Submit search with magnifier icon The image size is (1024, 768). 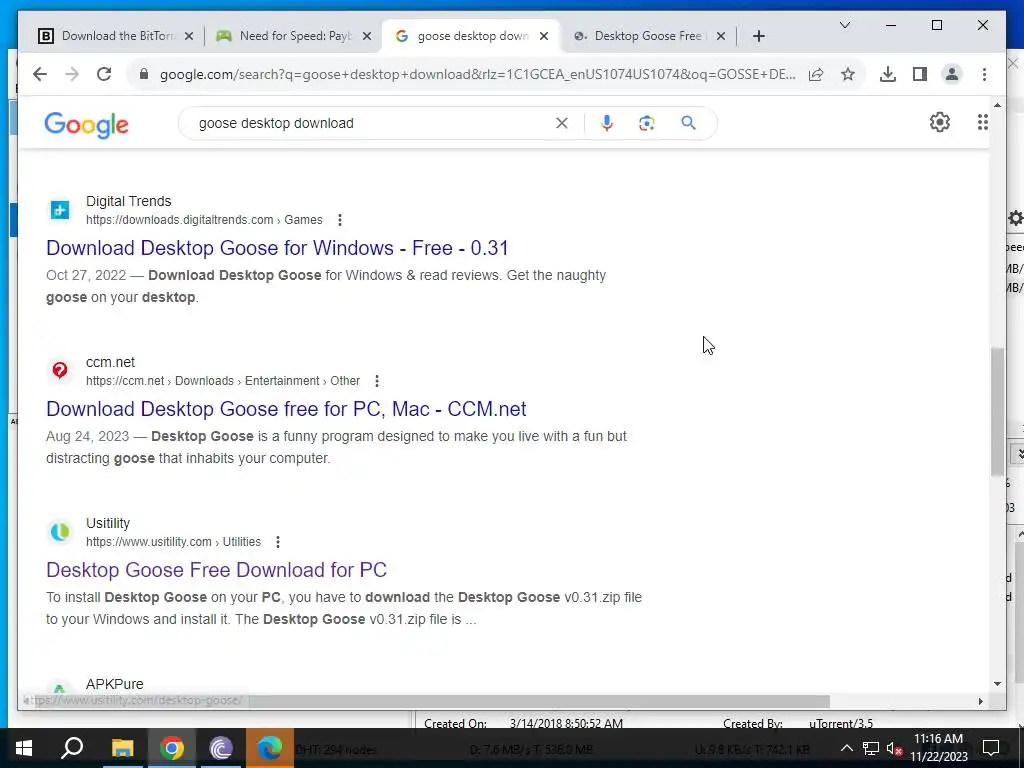point(688,123)
